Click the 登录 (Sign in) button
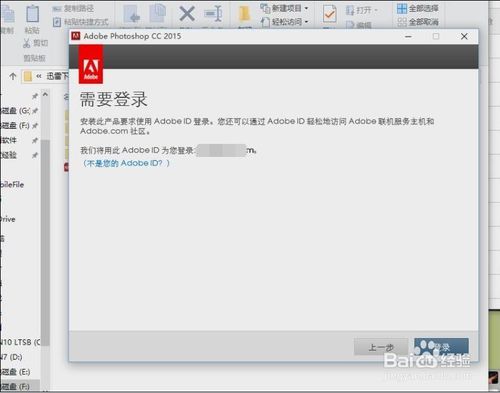This screenshot has width=500, height=393. click(x=442, y=347)
